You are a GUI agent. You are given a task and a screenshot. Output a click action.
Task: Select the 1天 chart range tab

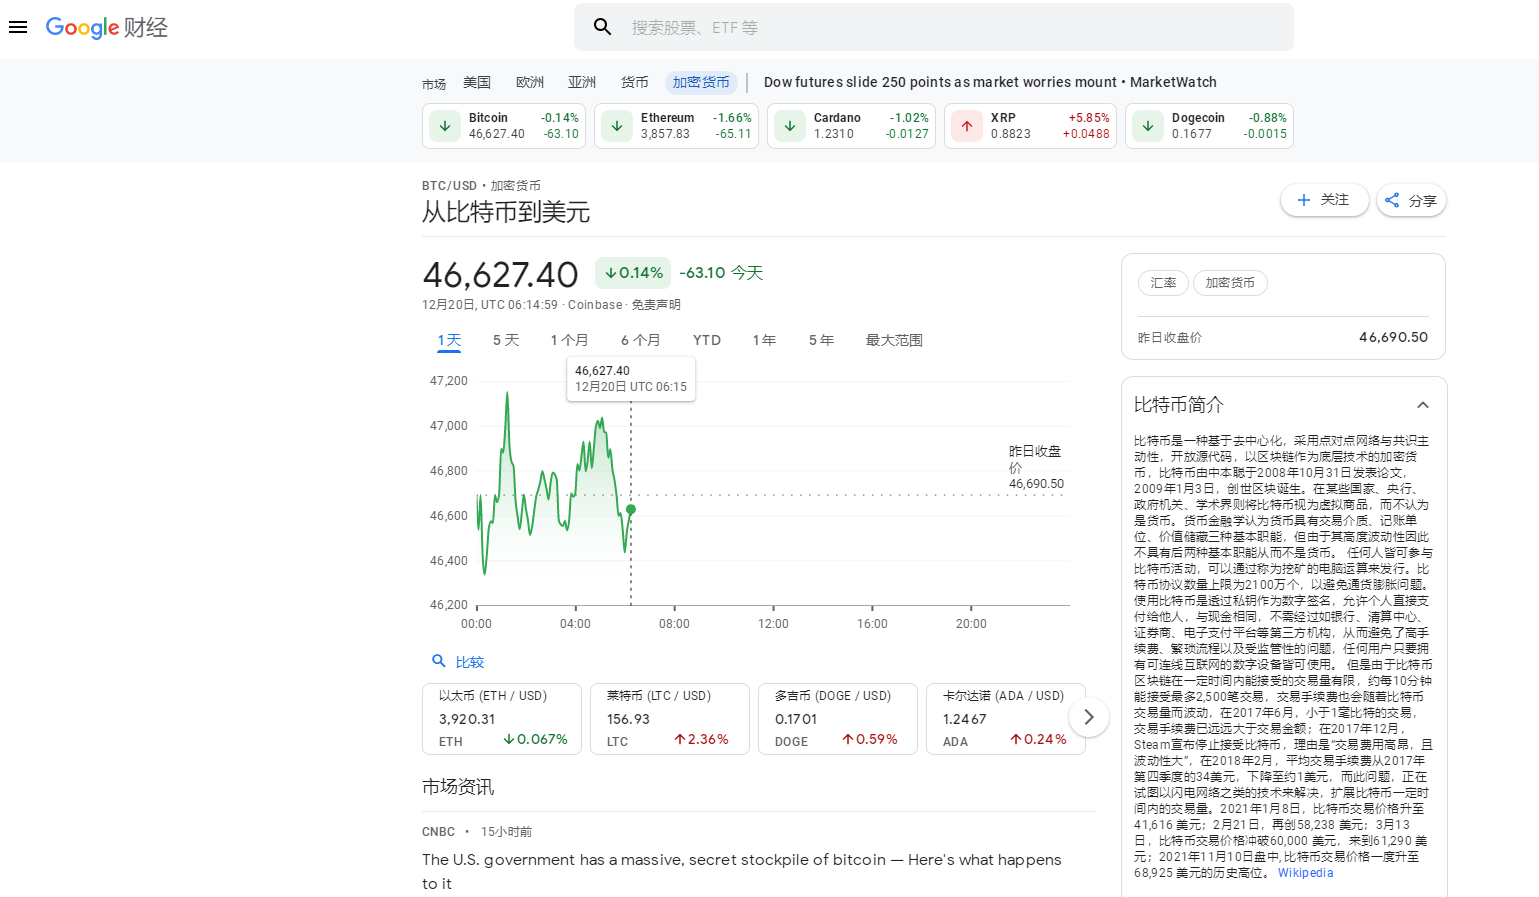click(449, 340)
